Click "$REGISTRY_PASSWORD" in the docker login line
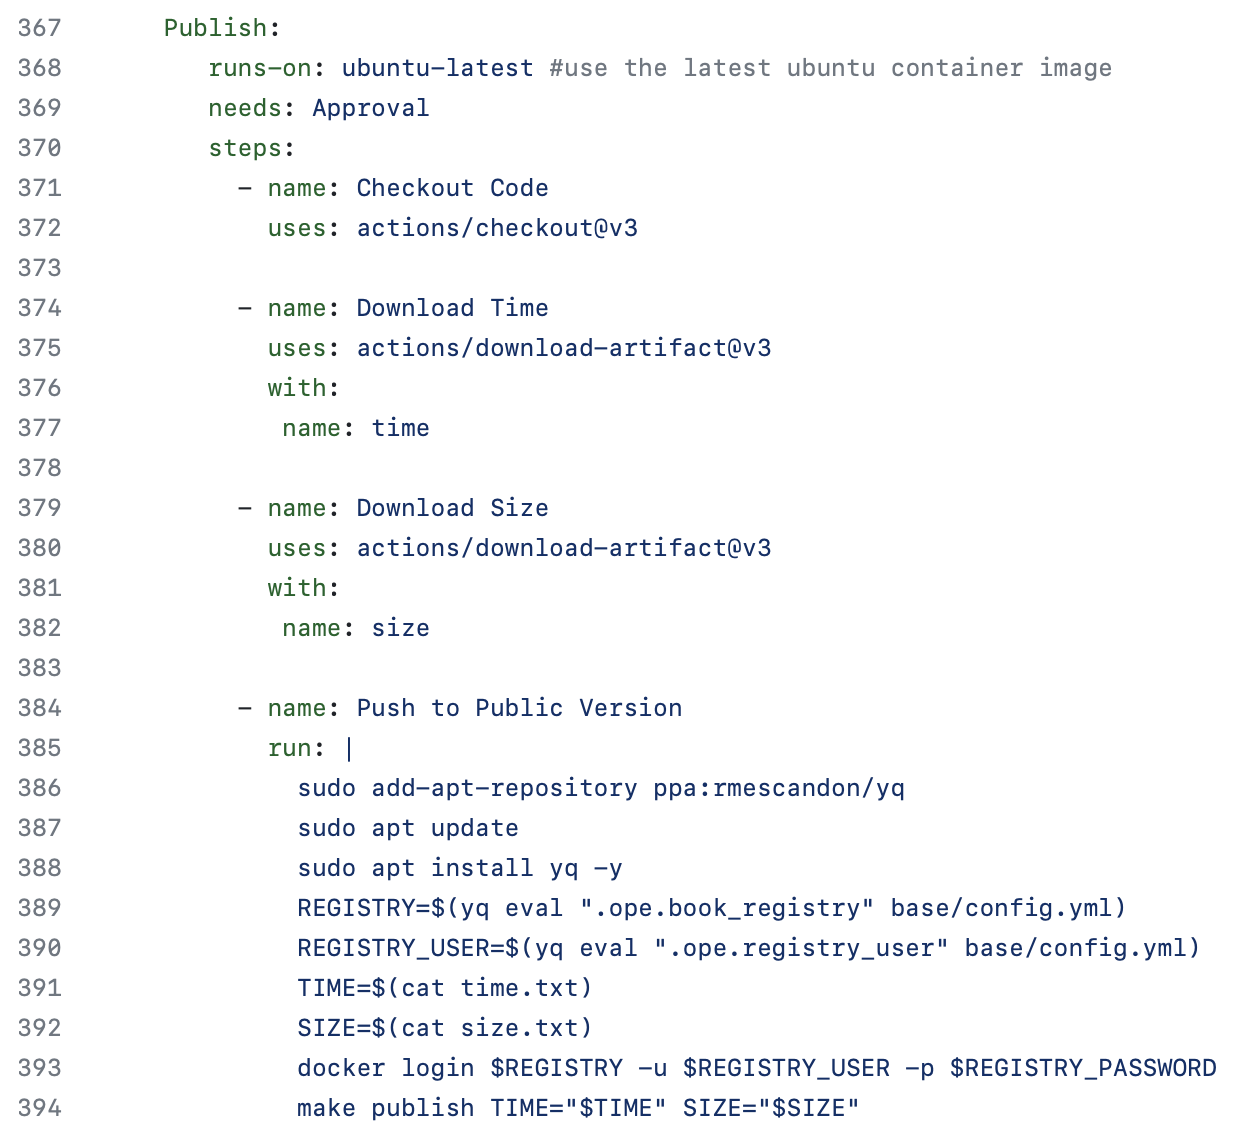This screenshot has height=1139, width=1255. pyautogui.click(x=1083, y=1068)
